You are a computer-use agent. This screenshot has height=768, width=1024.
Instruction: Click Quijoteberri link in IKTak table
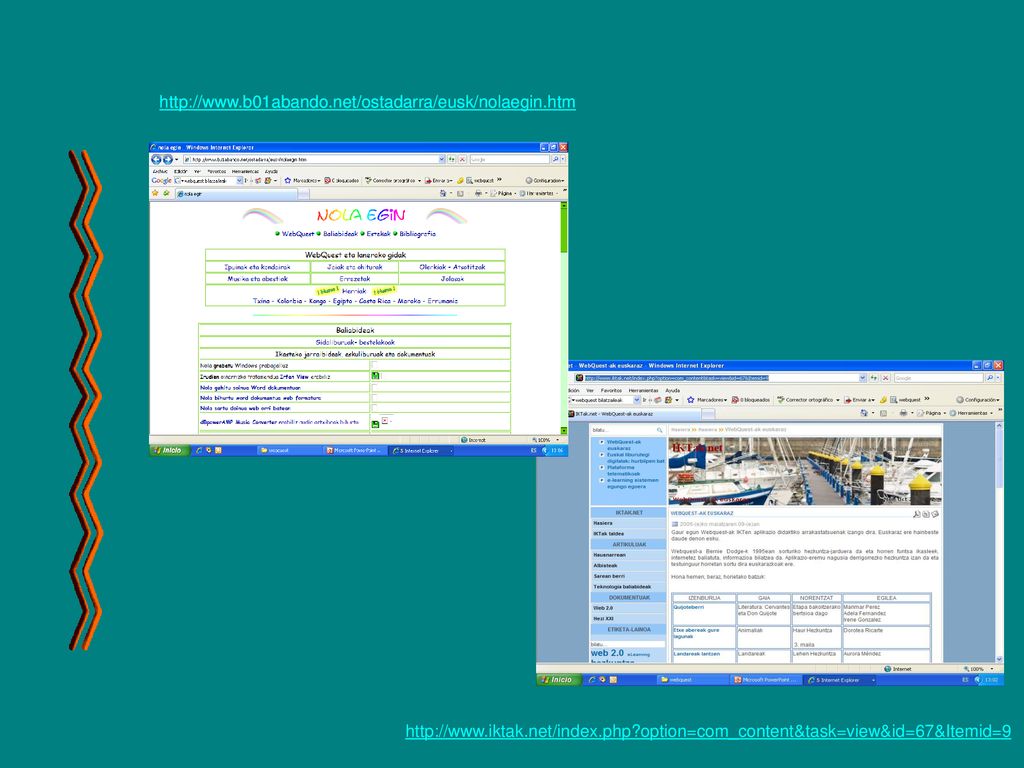coord(688,607)
